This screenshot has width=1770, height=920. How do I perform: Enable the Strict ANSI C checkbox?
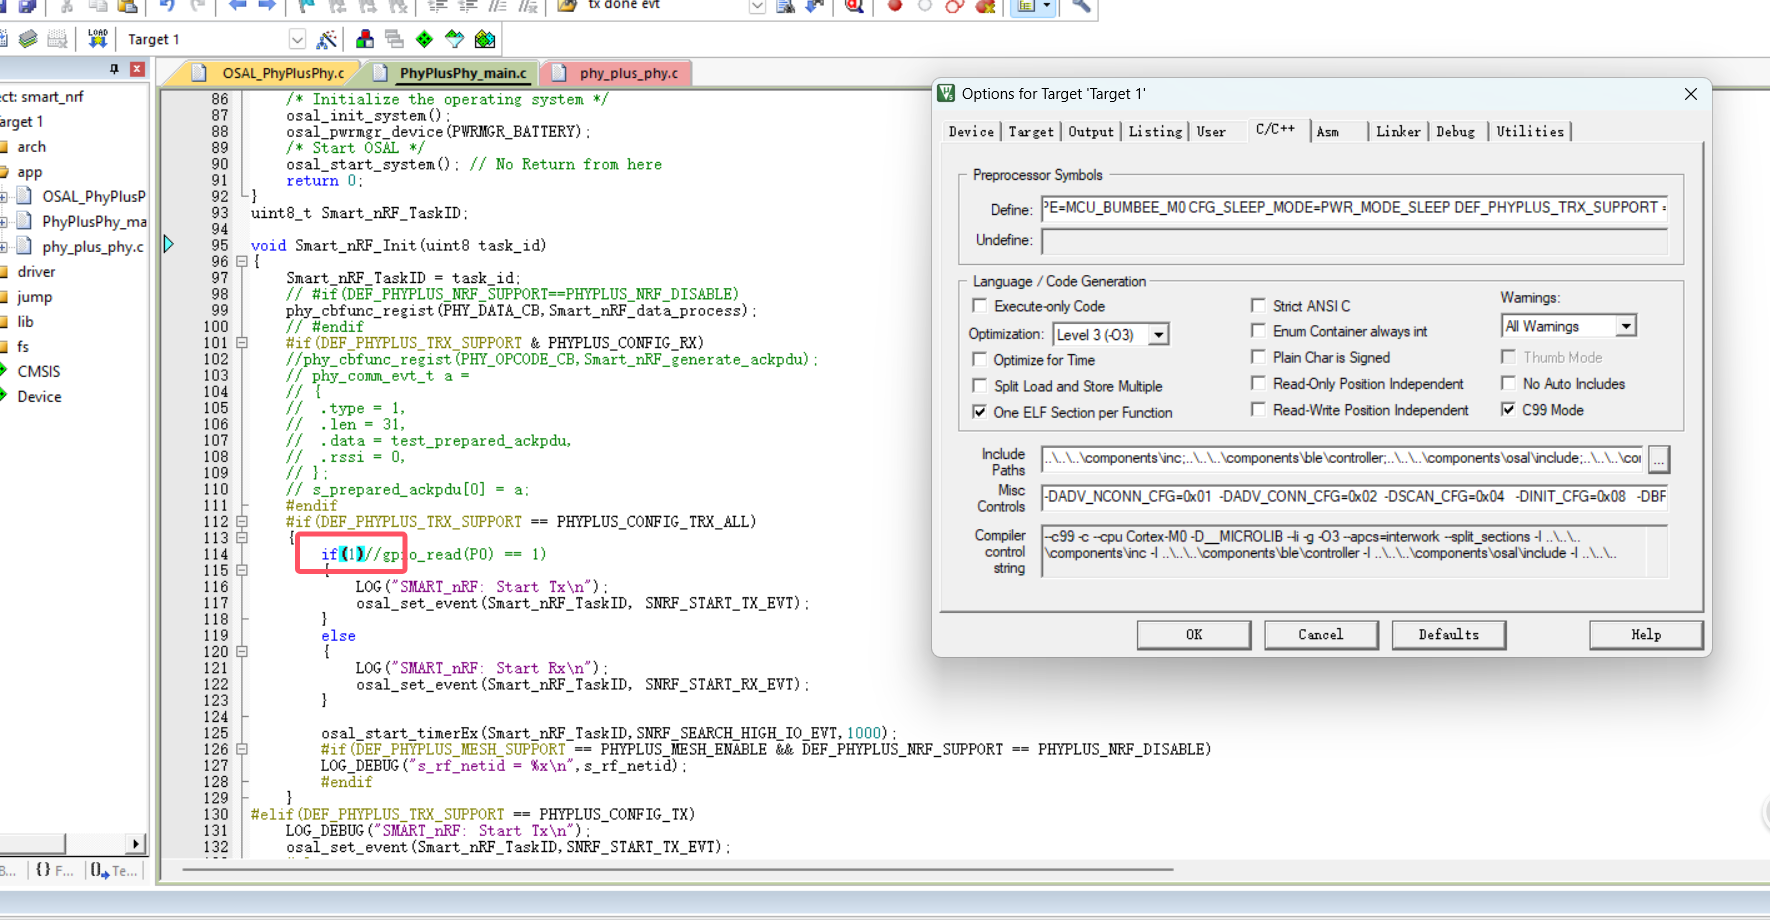coord(1258,305)
